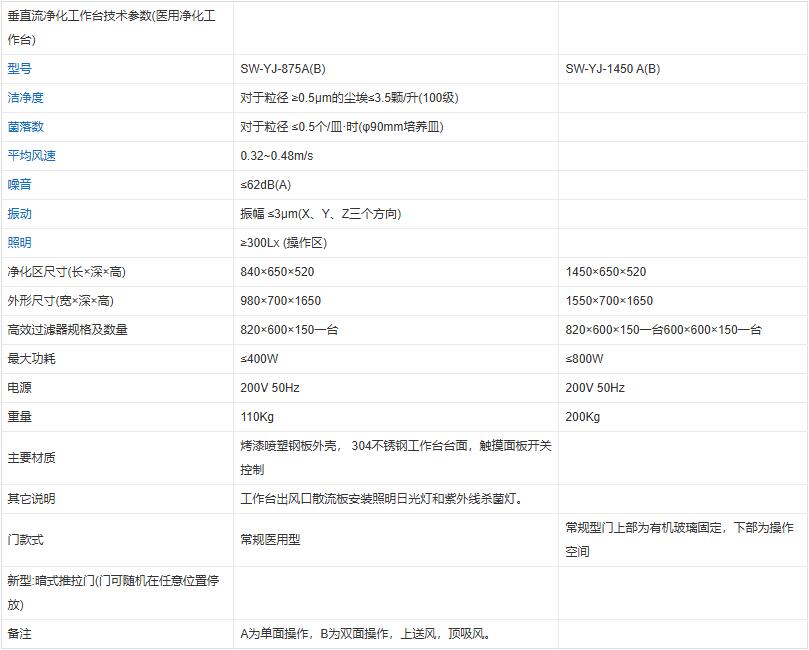Click the 照明 link
This screenshot has width=809, height=650.
coord(20,243)
